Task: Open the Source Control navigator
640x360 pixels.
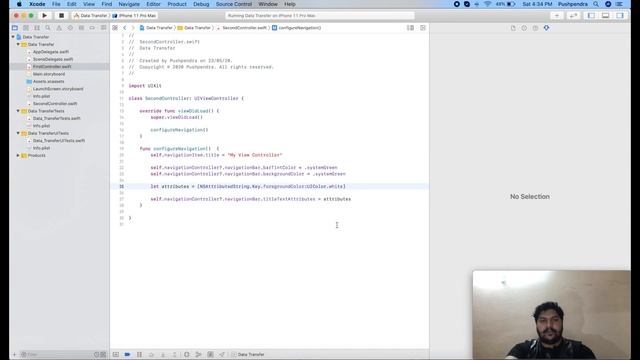Action: coord(26,28)
